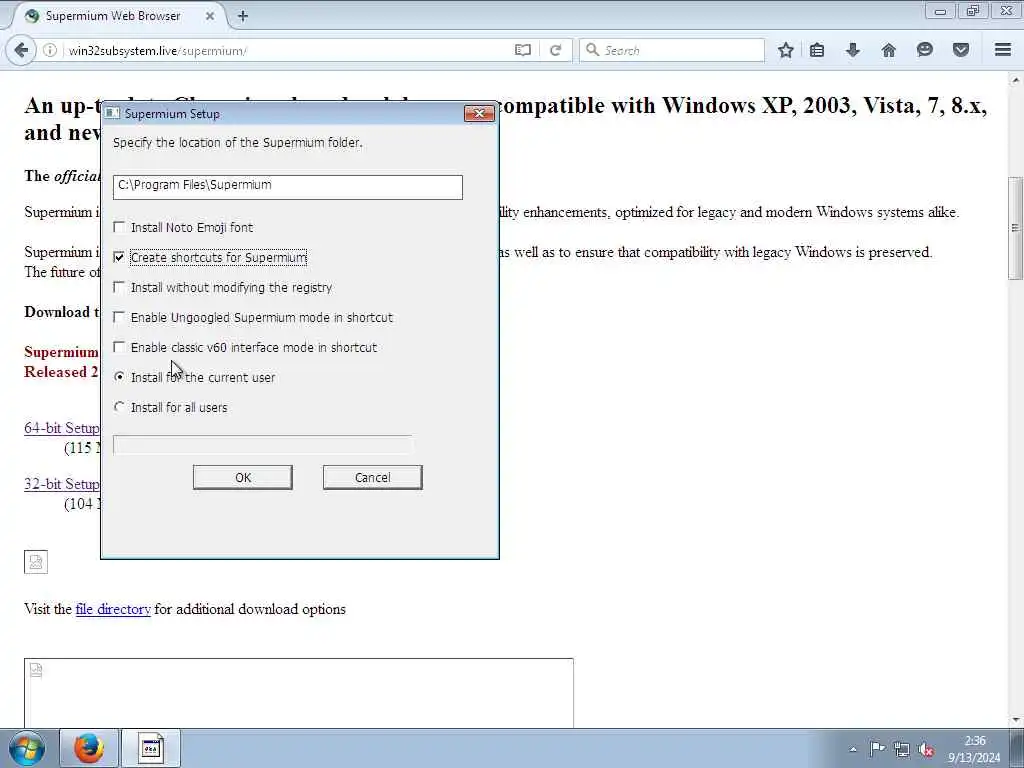This screenshot has height=768, width=1024.
Task: Open the 32-bit Setup download link
Action: [62, 484]
